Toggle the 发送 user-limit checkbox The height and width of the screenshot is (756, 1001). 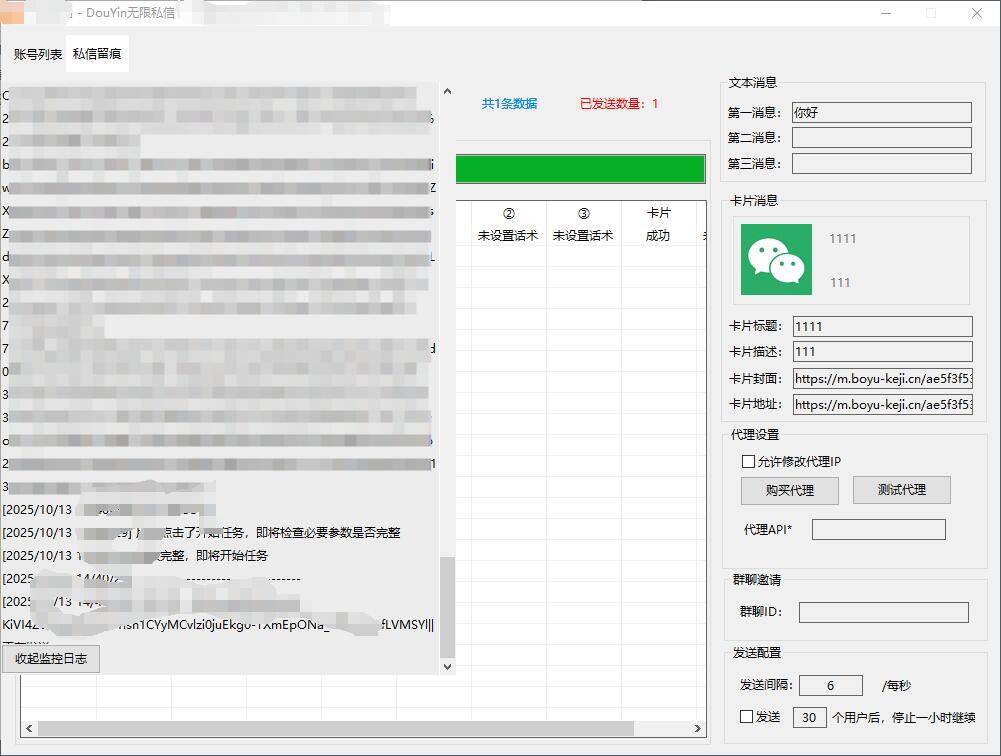tap(746, 717)
